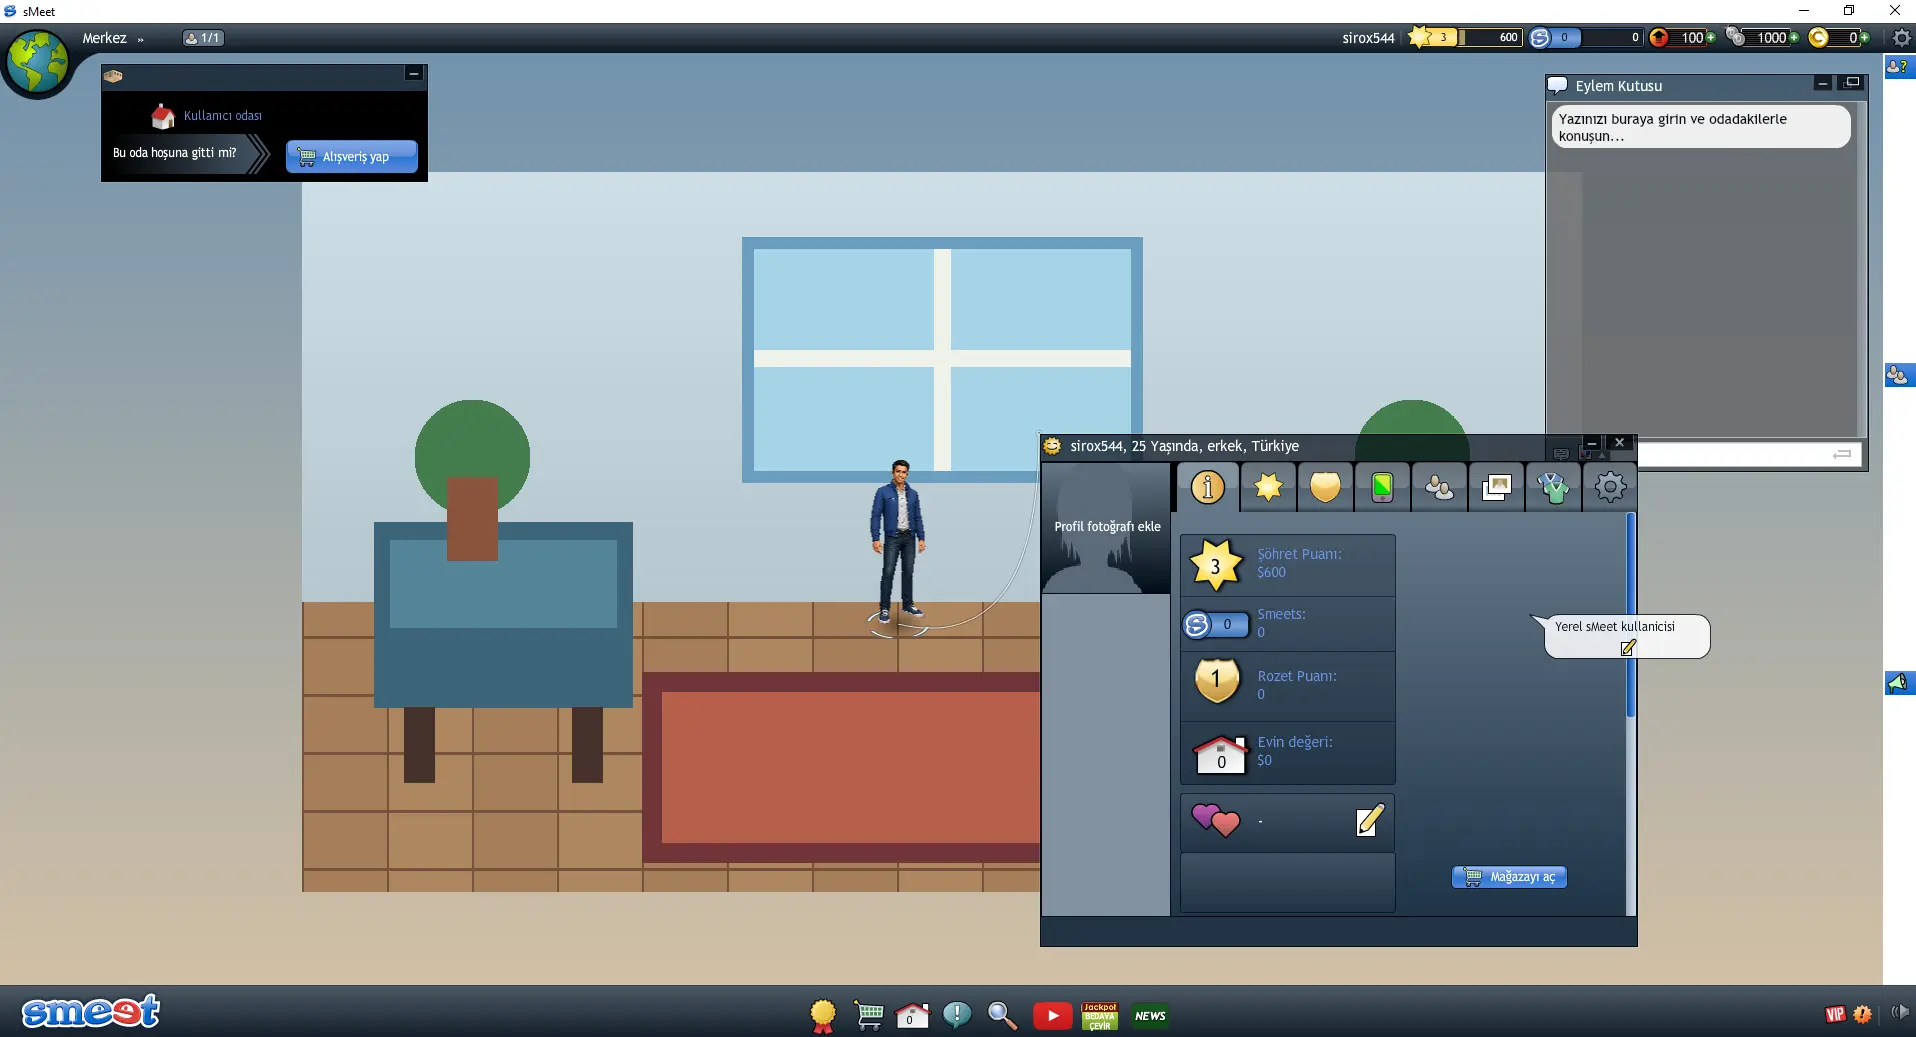Click the avatar character in the room
This screenshot has width=1916, height=1037.
(898, 542)
